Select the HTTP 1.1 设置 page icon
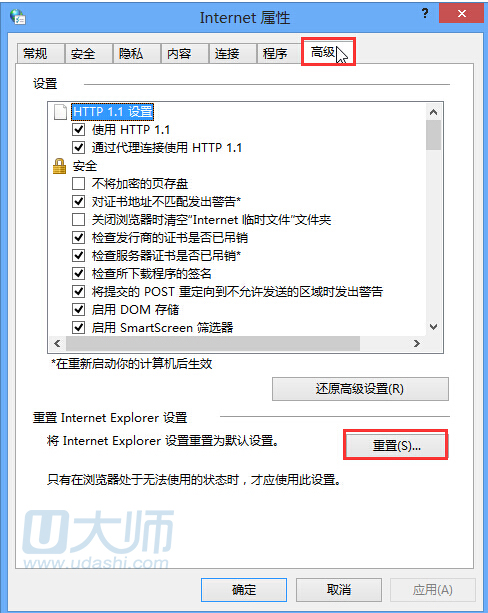This screenshot has width=488, height=613. (60, 112)
